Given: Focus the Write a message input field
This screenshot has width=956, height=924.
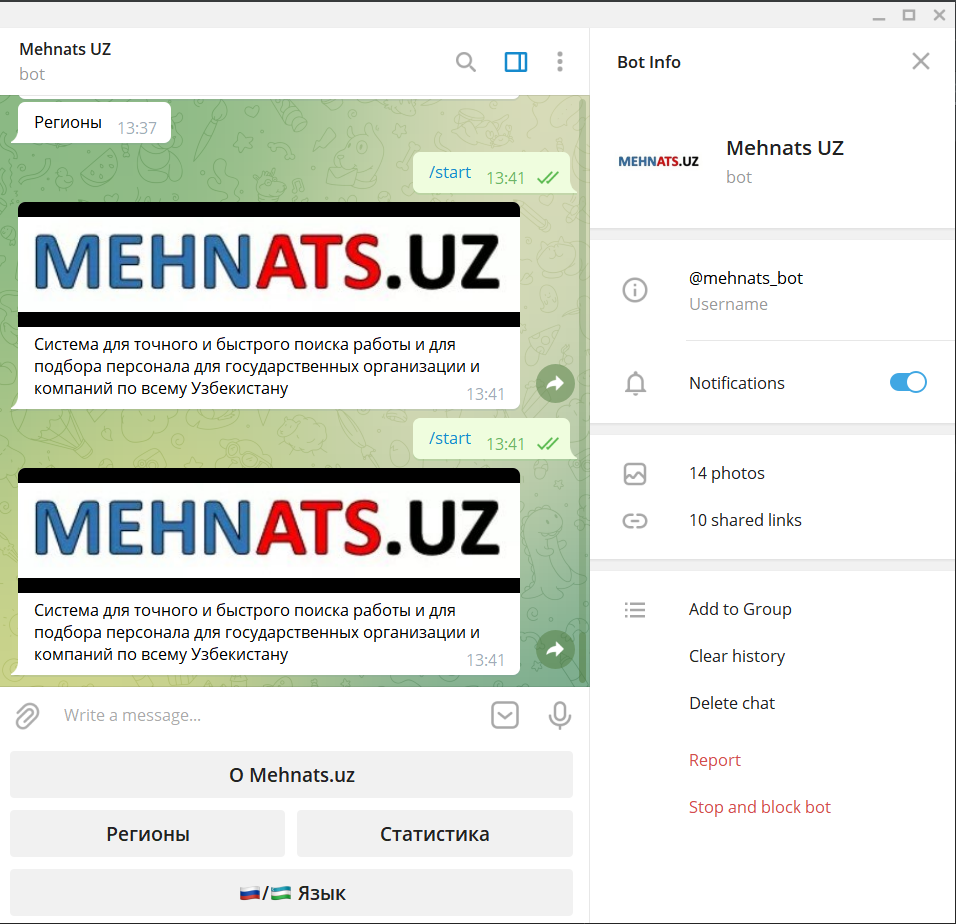Looking at the screenshot, I should 268,715.
